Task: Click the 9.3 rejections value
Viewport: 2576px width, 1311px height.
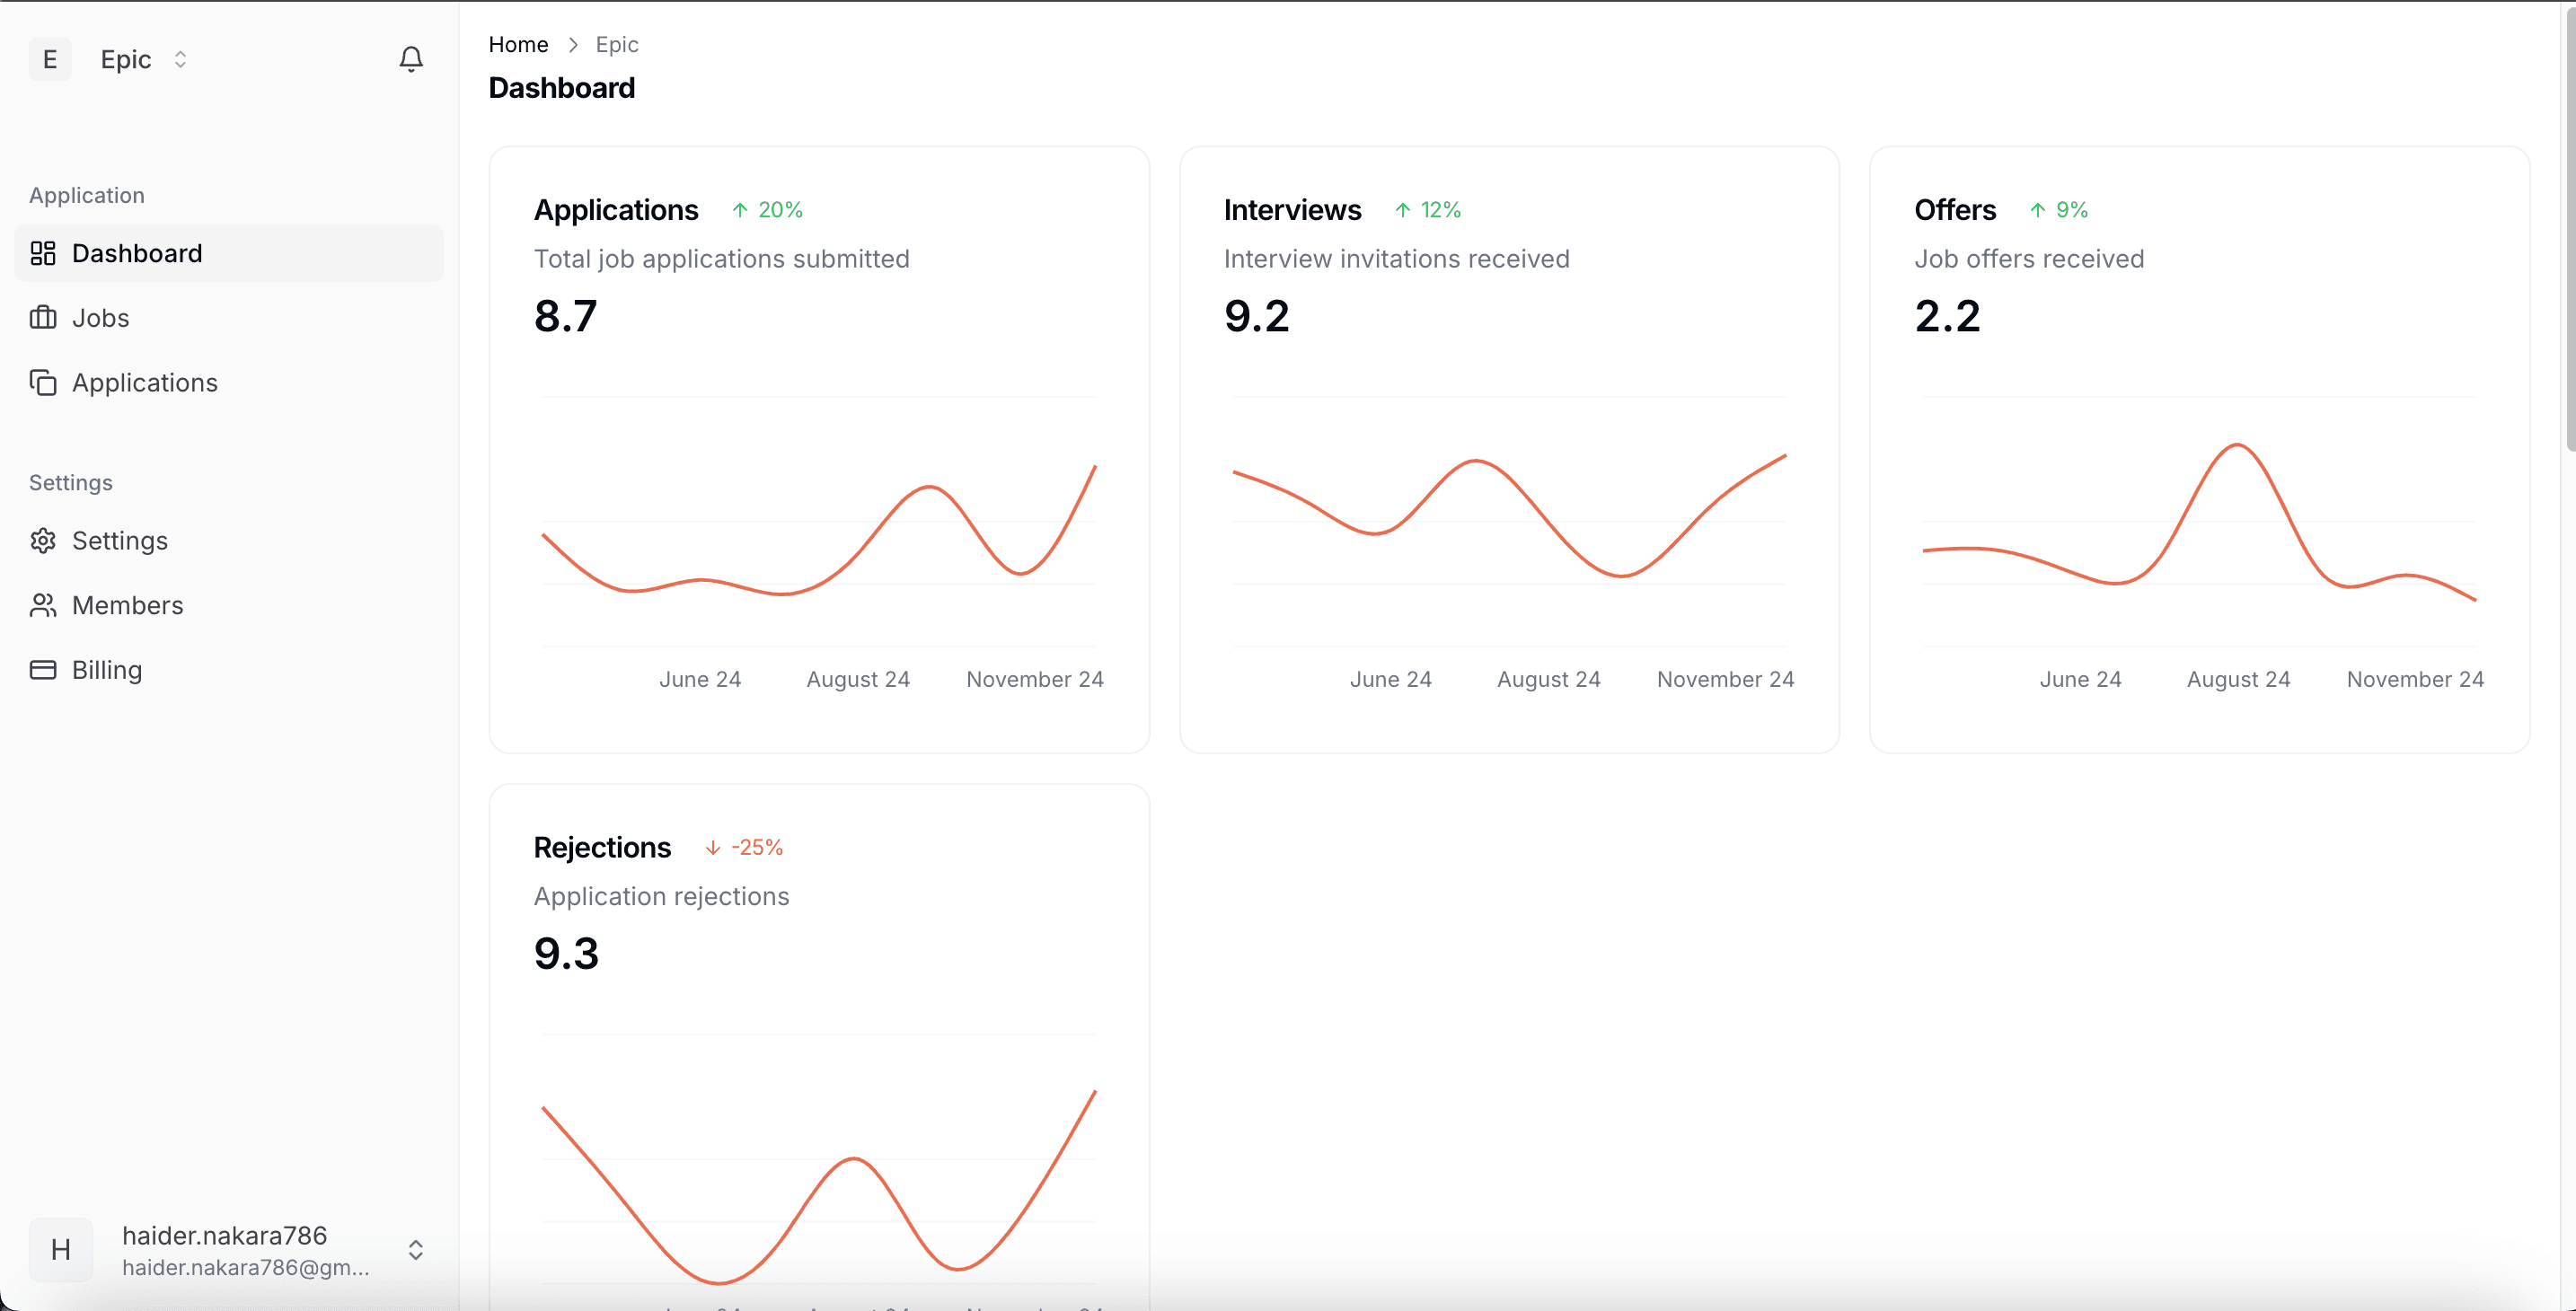Action: click(567, 954)
